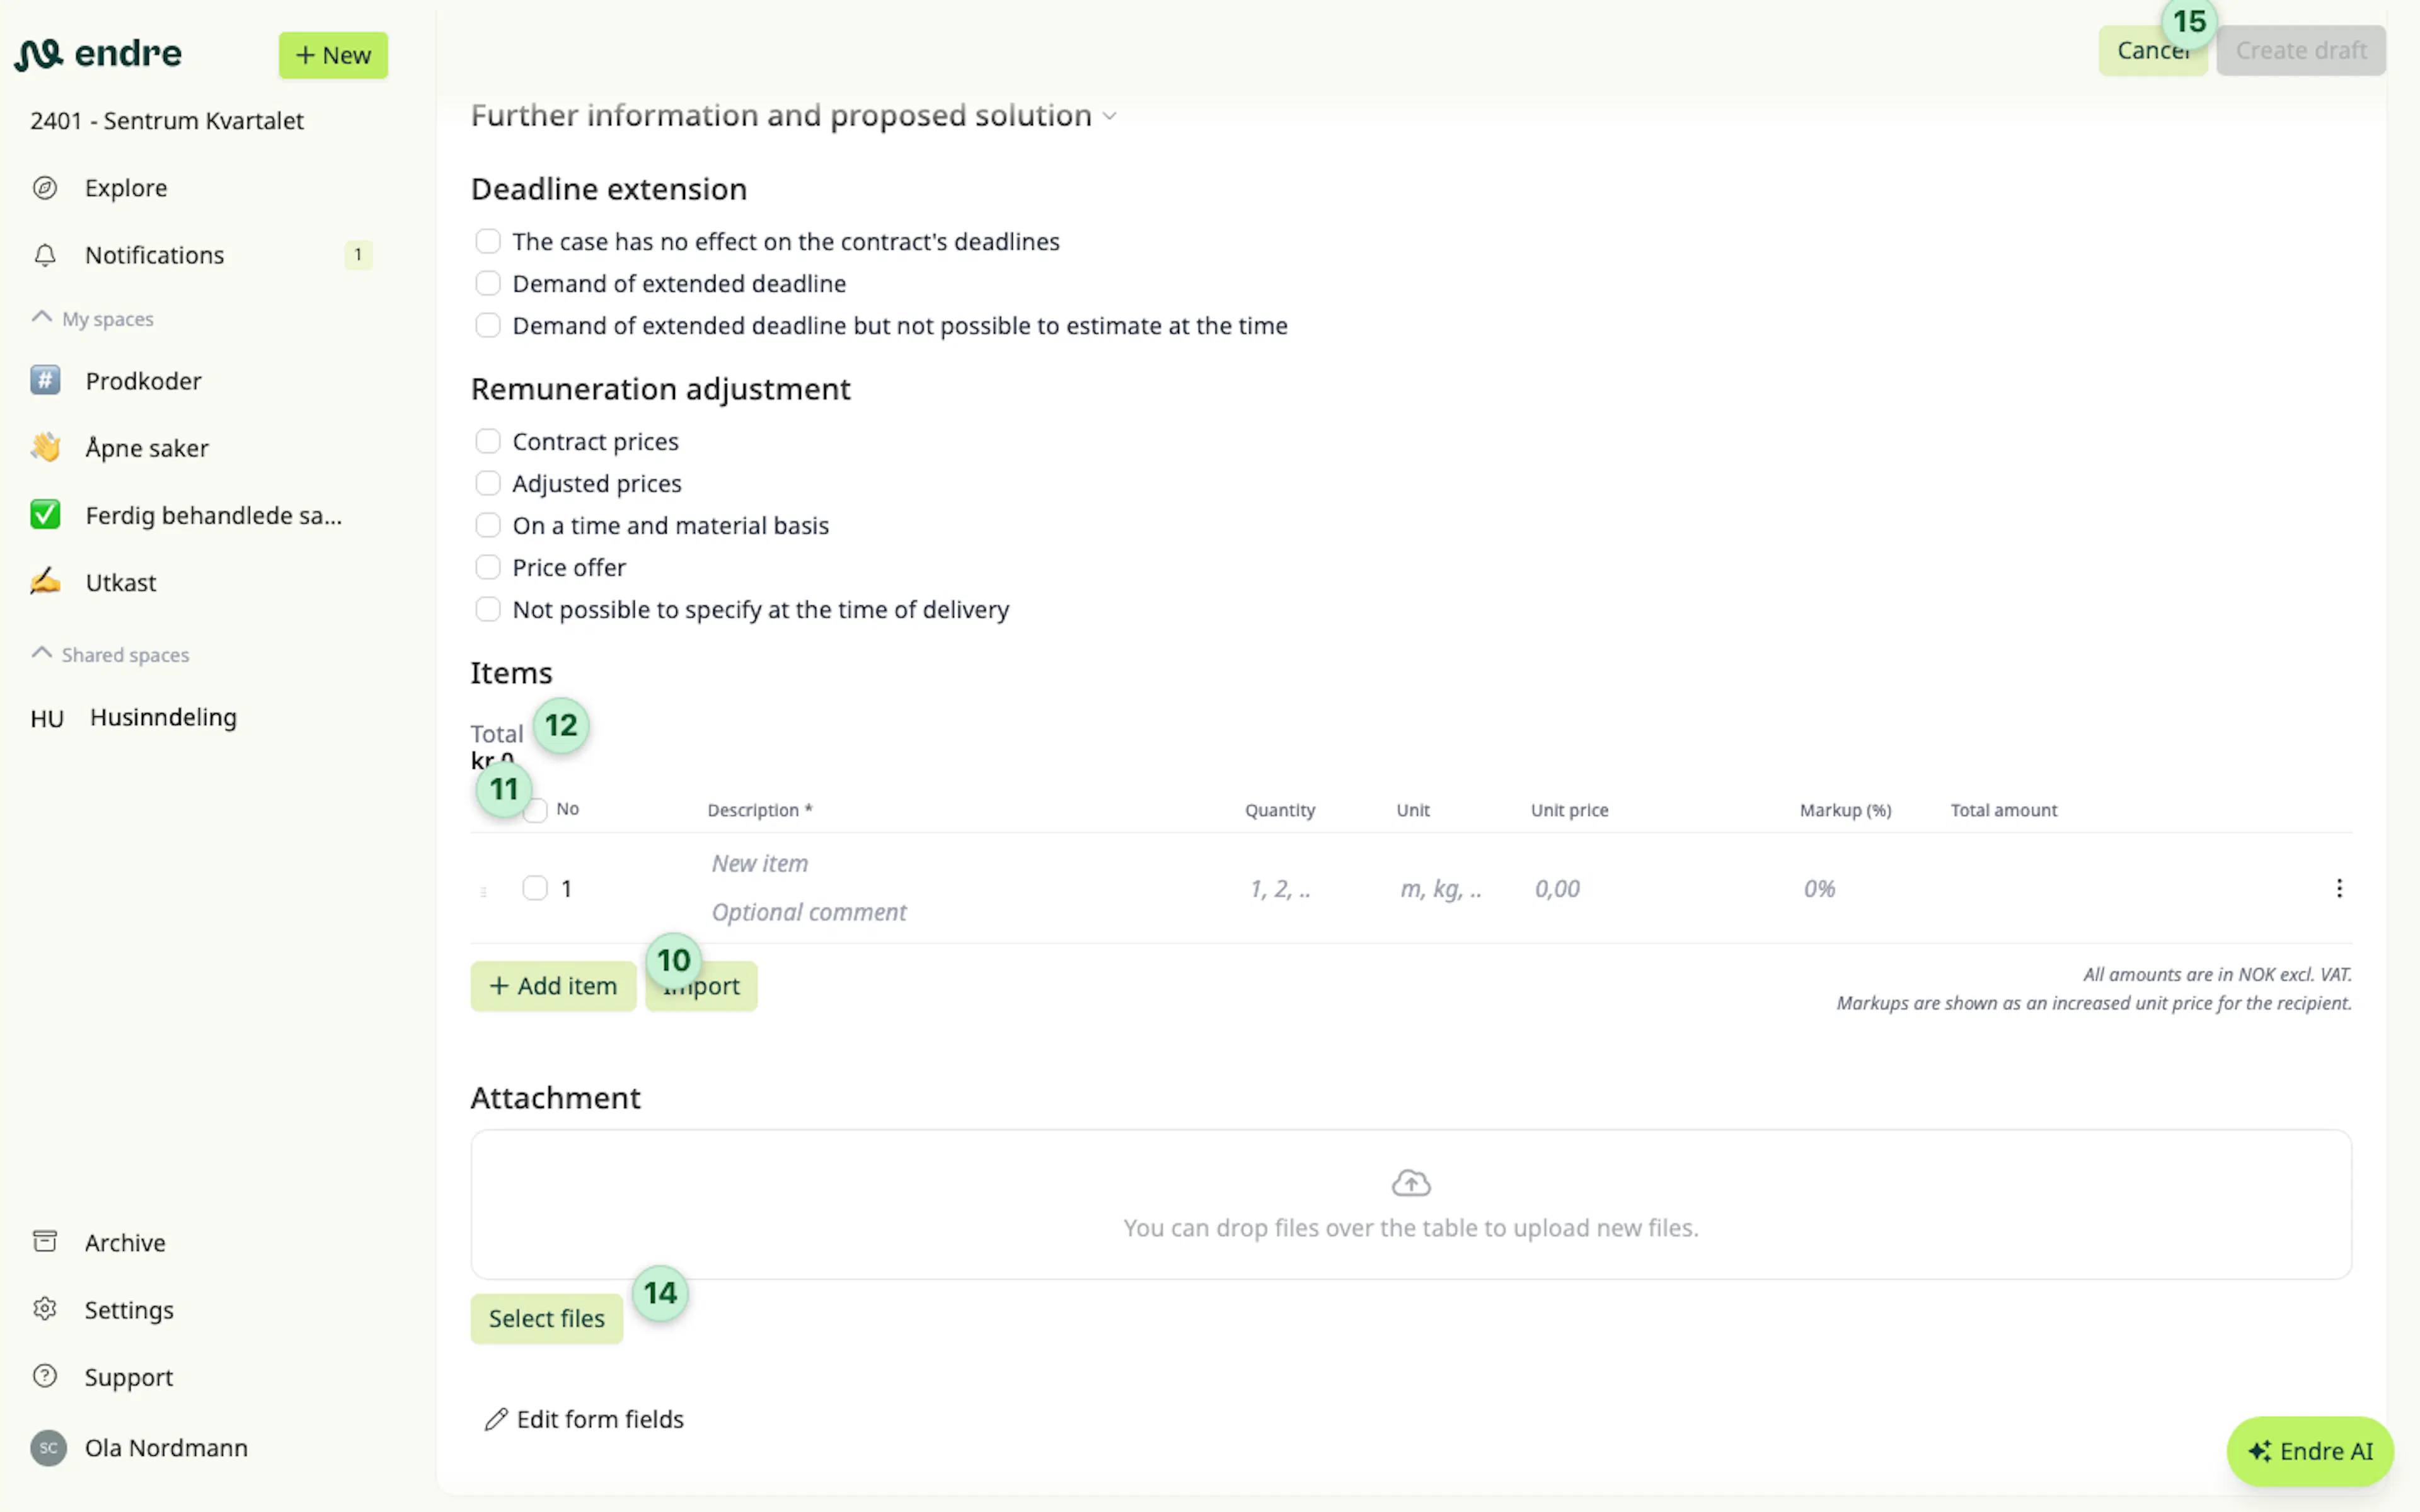Open the Archive box icon
This screenshot has height=1512, width=2420.
[x=45, y=1242]
